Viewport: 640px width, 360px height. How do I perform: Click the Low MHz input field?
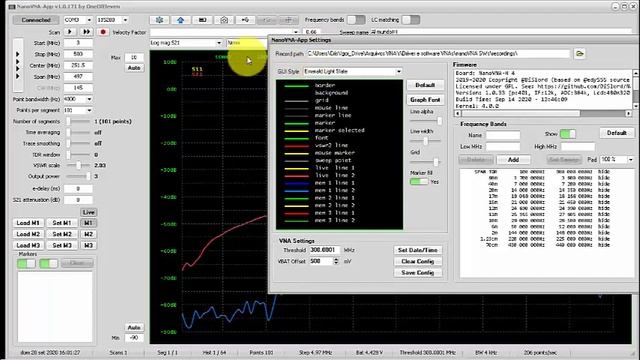pos(503,147)
